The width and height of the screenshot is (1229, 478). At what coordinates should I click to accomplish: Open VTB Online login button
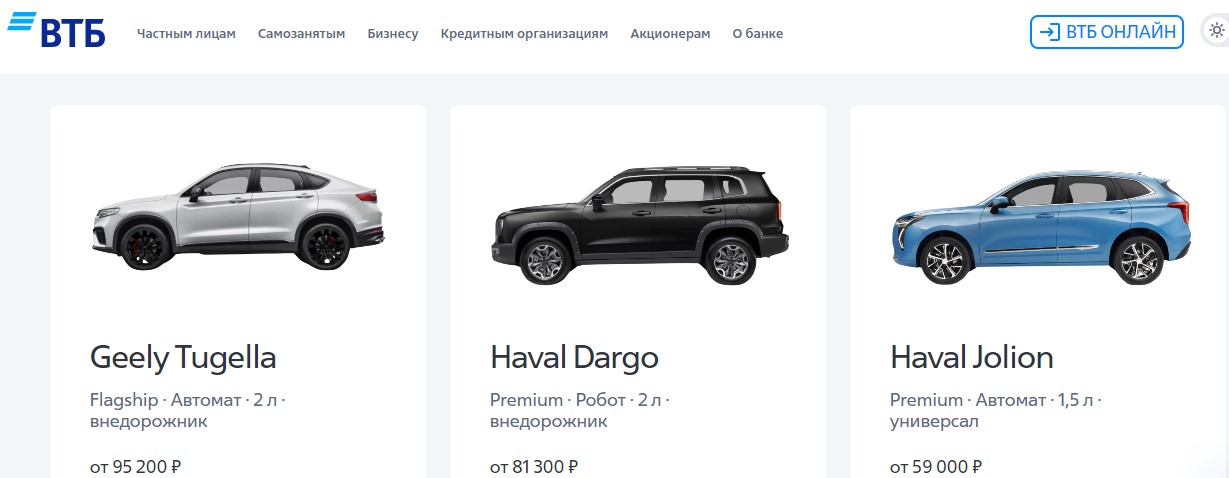pyautogui.click(x=1107, y=32)
